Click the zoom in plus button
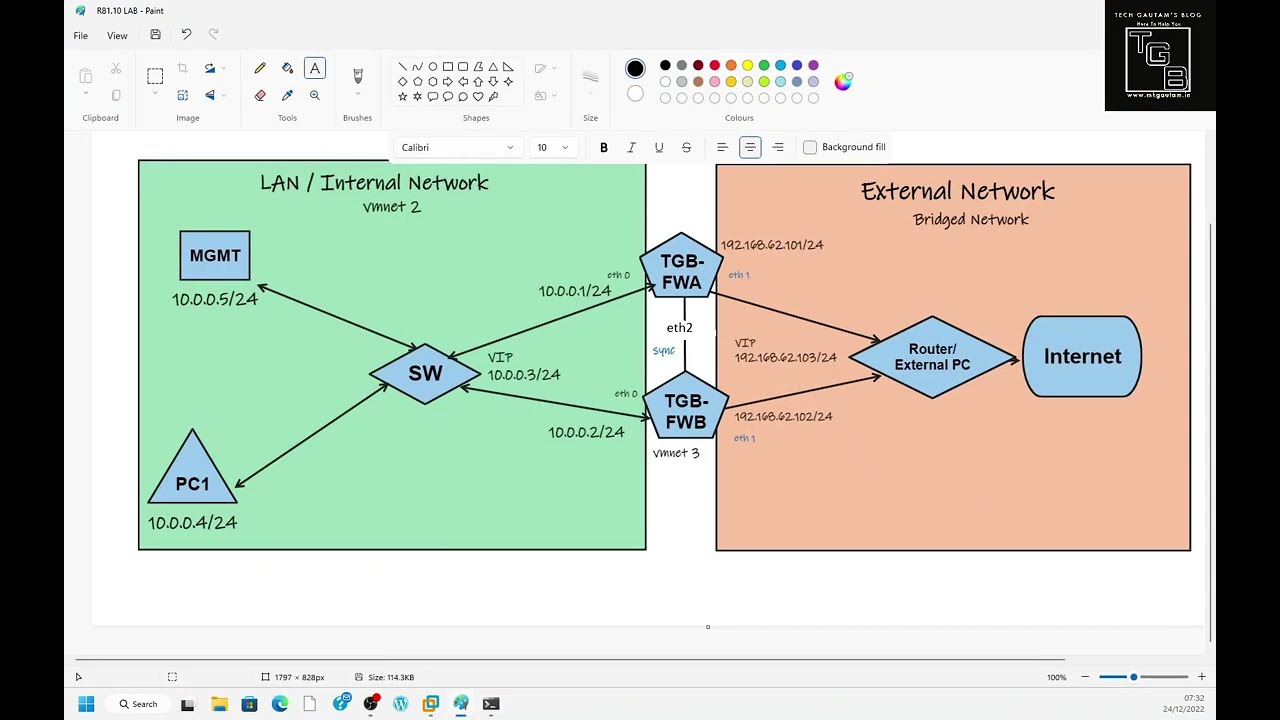 (1201, 677)
